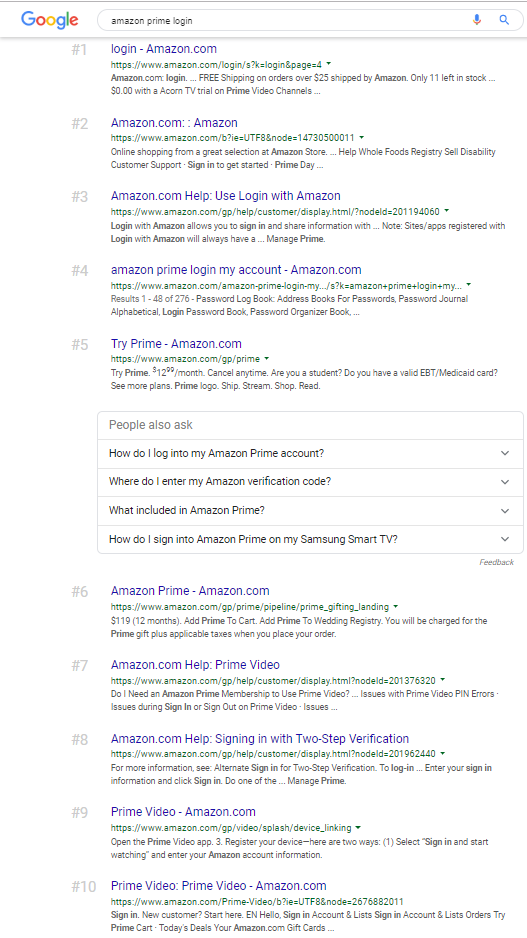527x938 pixels.
Task: Open result 'Try Prime - Amazon.com'
Action: [x=176, y=343]
